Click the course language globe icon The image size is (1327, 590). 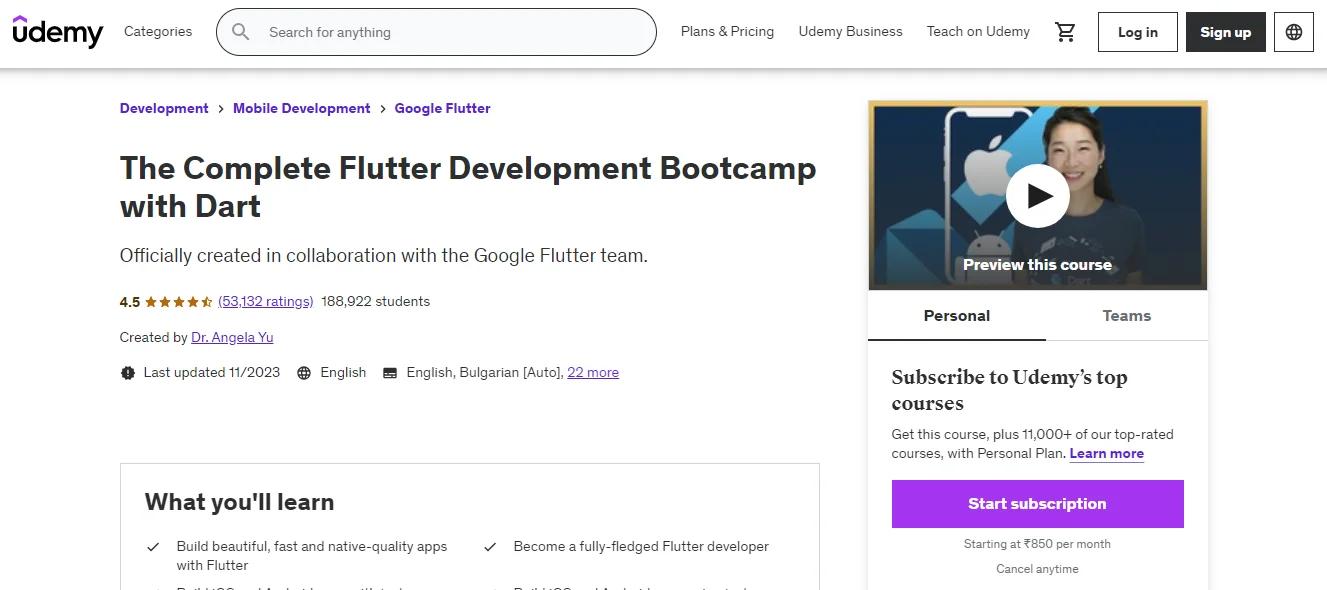(304, 372)
